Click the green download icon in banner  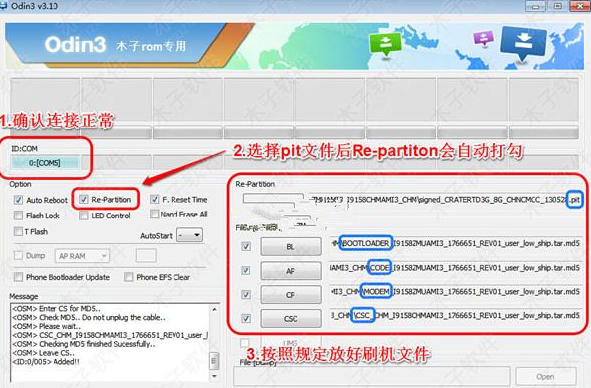[385, 44]
